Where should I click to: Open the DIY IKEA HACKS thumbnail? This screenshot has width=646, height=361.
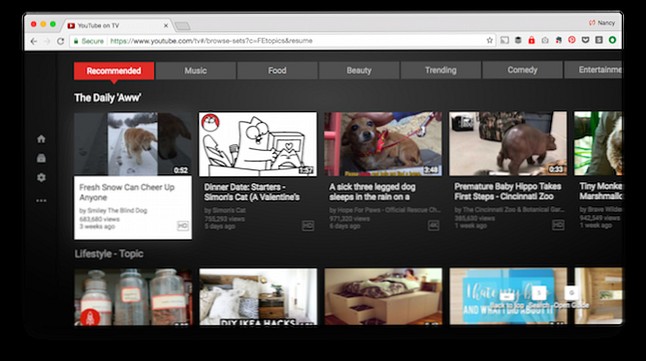pos(258,297)
